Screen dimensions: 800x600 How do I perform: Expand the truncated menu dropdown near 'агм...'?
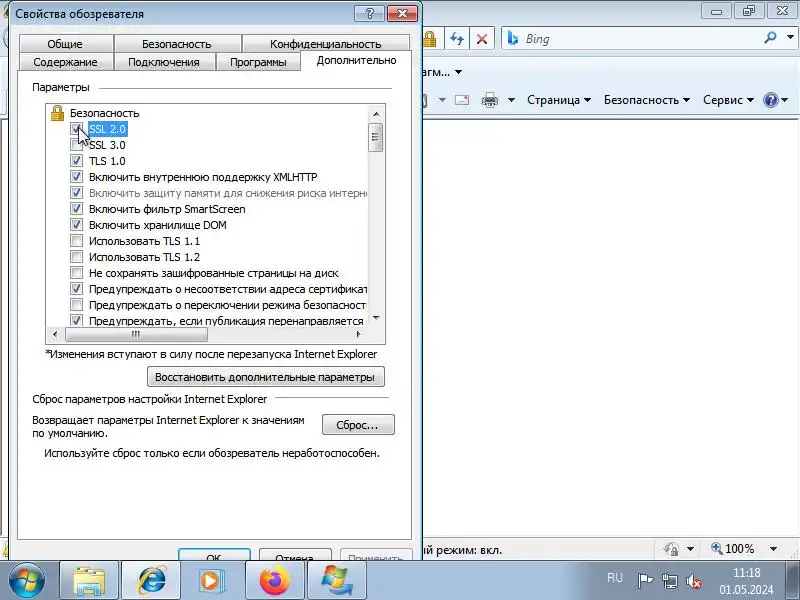tap(458, 72)
